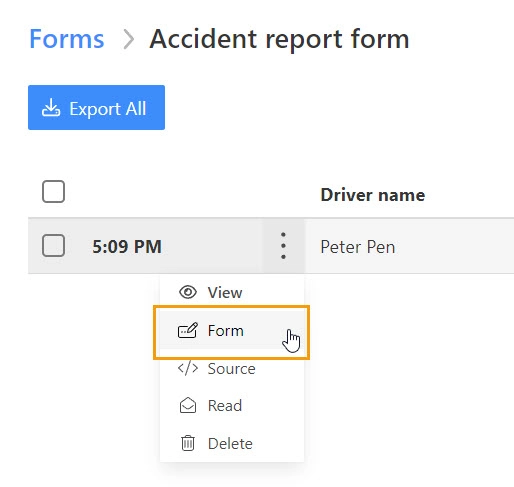Export all submissions with Export All button
The width and height of the screenshot is (514, 487).
pyautogui.click(x=96, y=107)
